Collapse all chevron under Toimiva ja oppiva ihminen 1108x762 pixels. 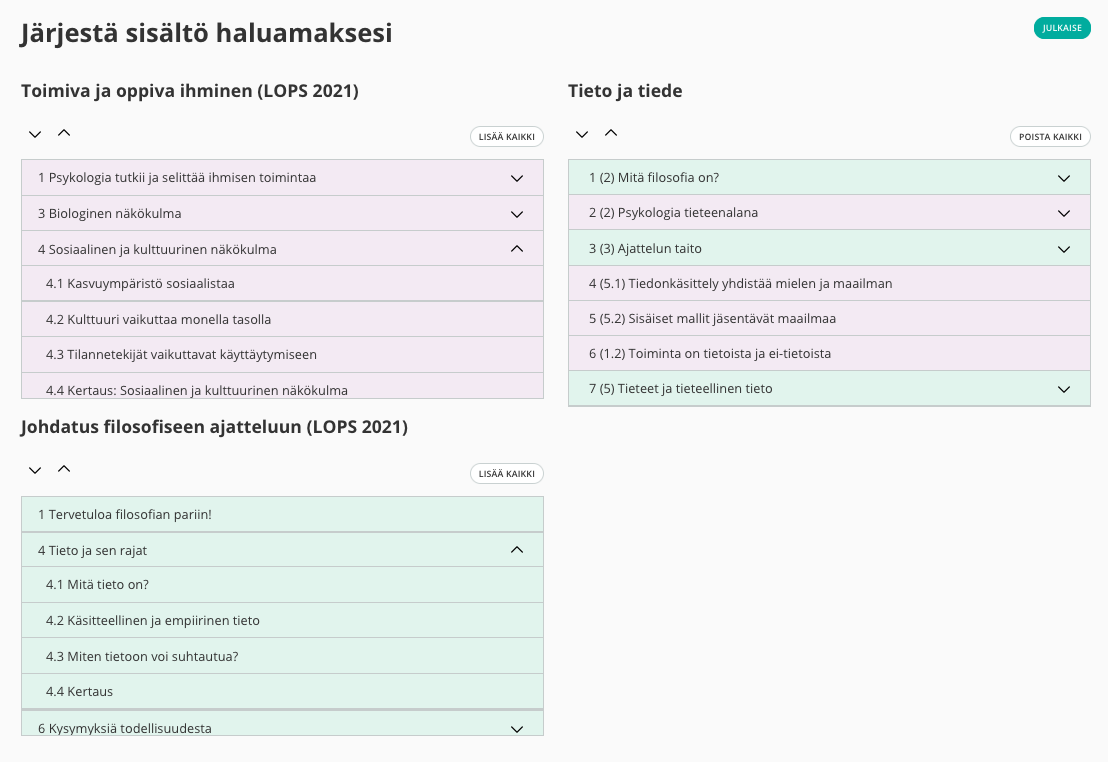(64, 133)
